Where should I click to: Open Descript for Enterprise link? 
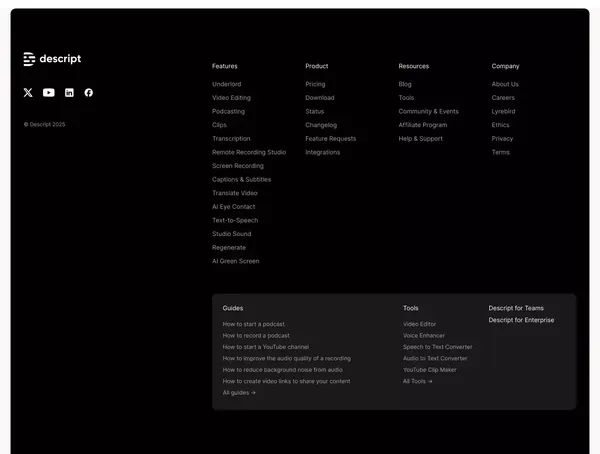[521, 320]
